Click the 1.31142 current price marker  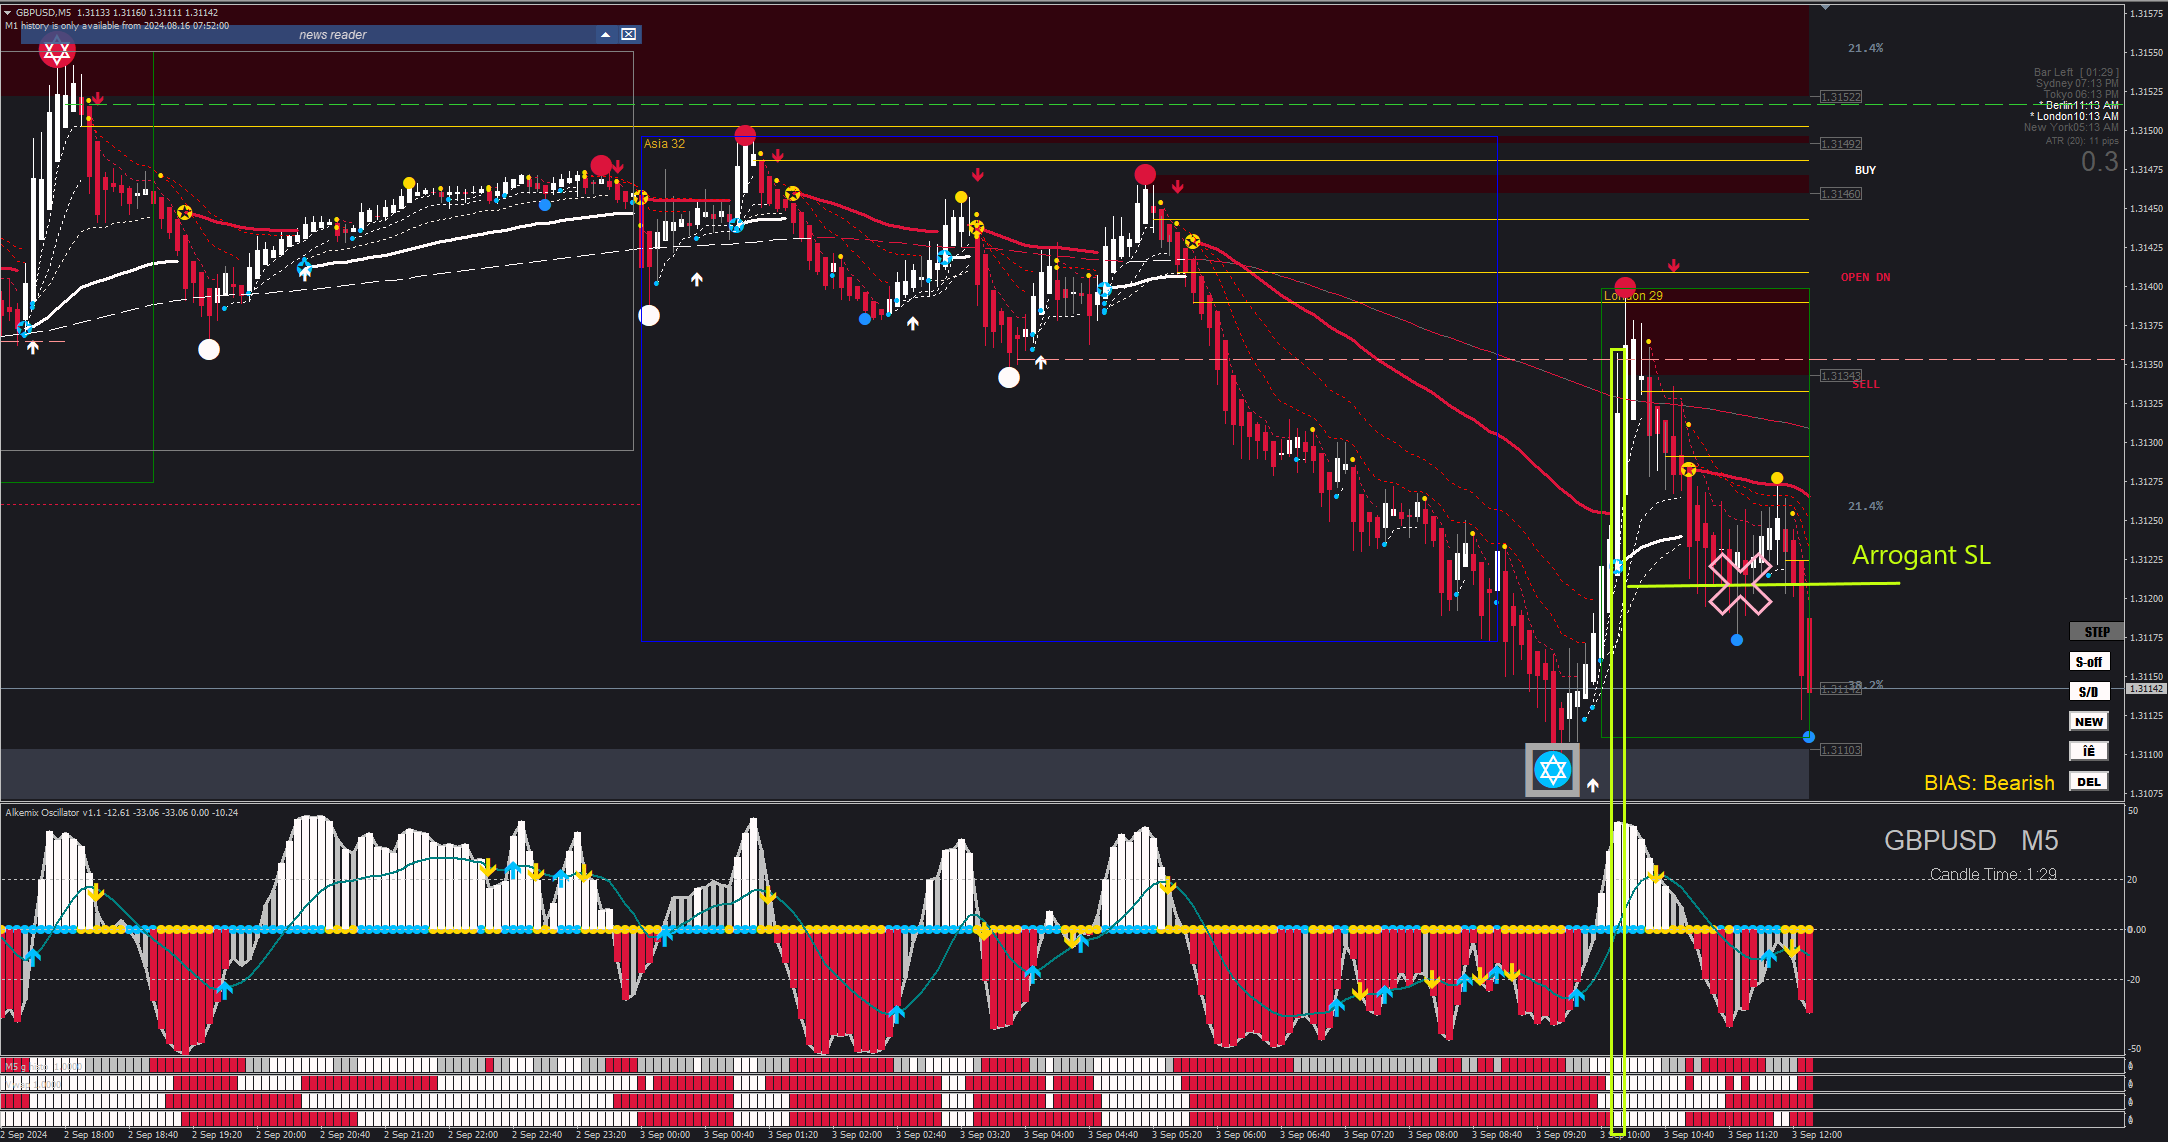point(2145,689)
